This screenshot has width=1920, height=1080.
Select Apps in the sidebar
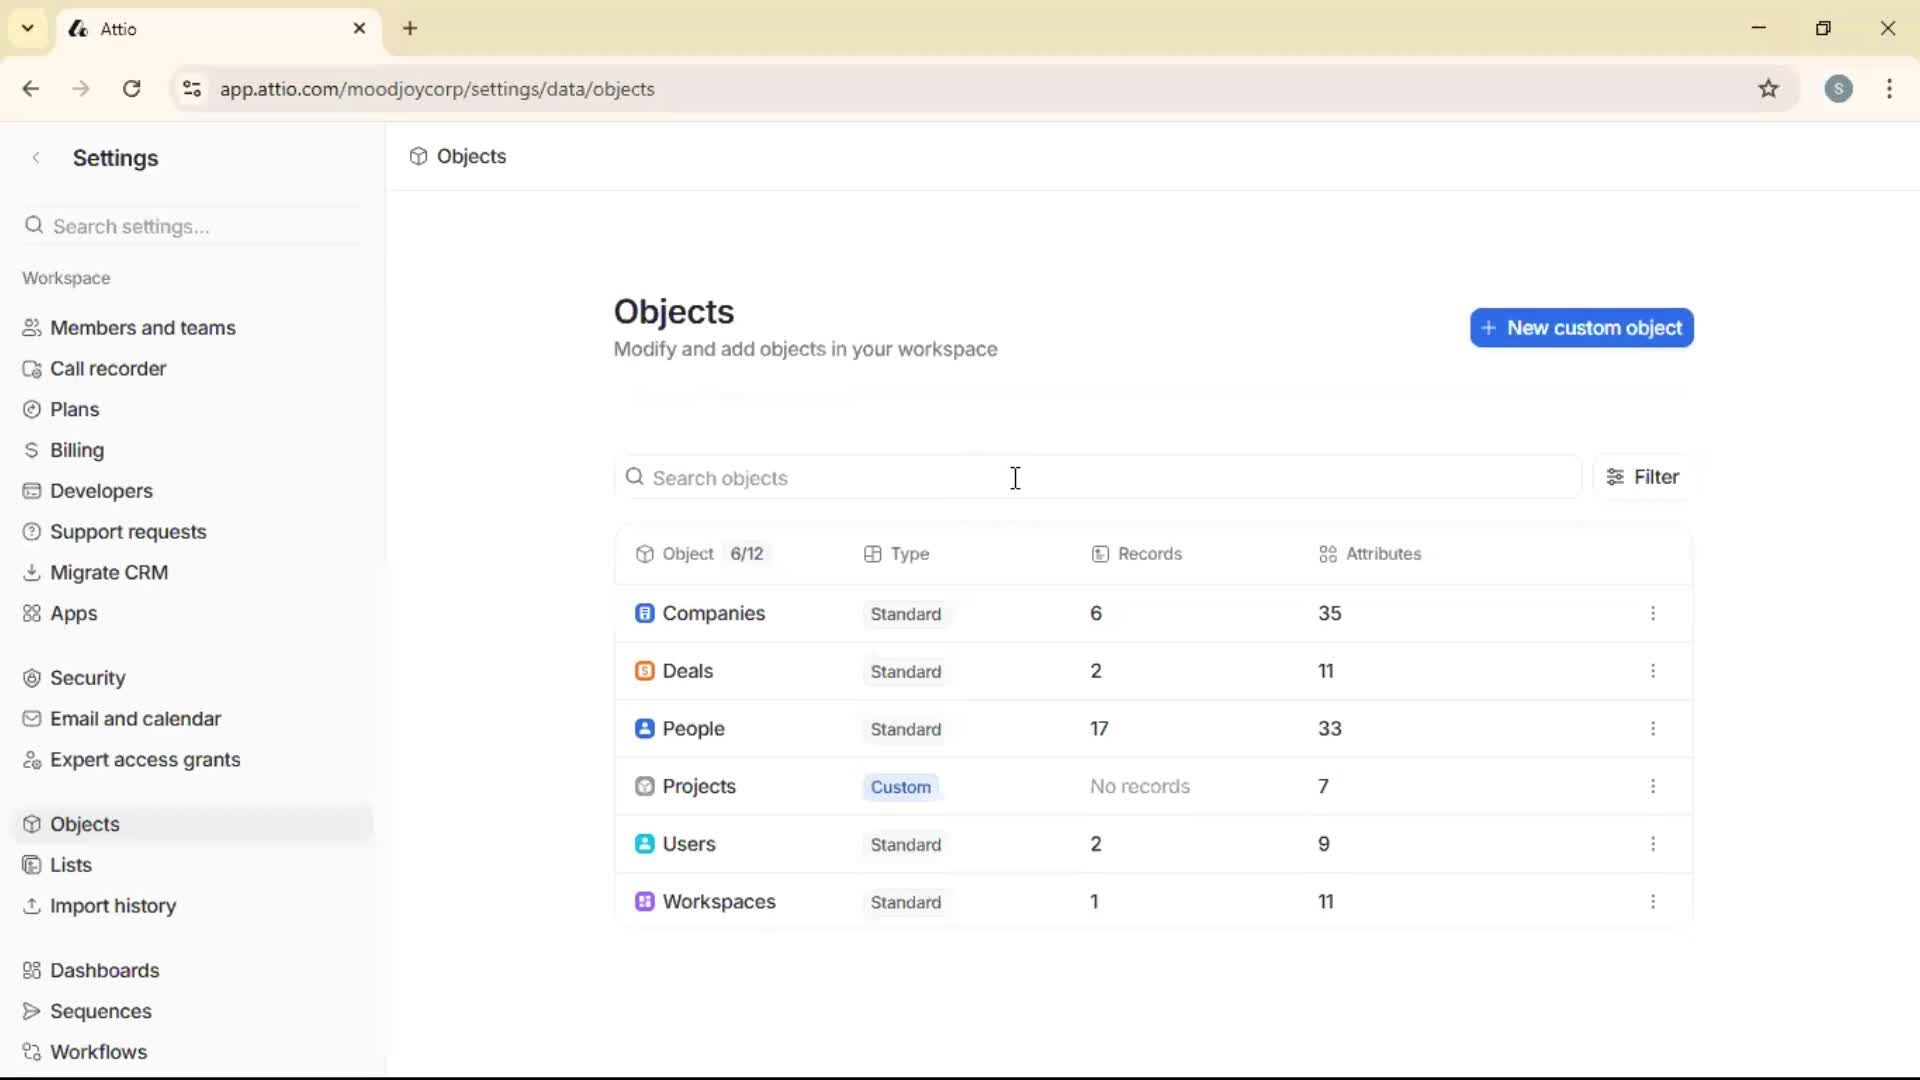(73, 613)
